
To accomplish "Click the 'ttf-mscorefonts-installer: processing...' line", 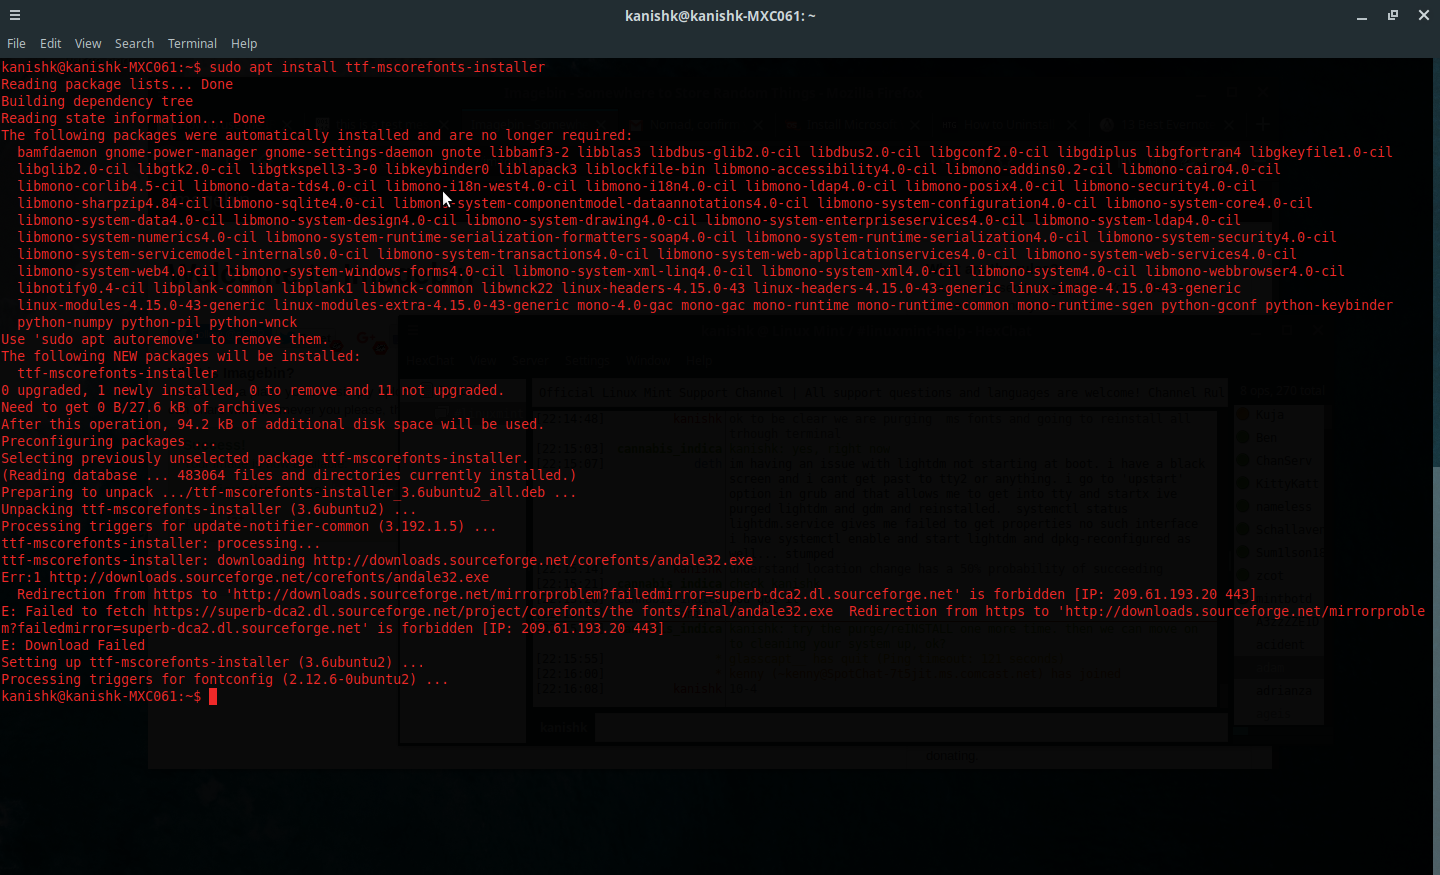I will [x=161, y=543].
